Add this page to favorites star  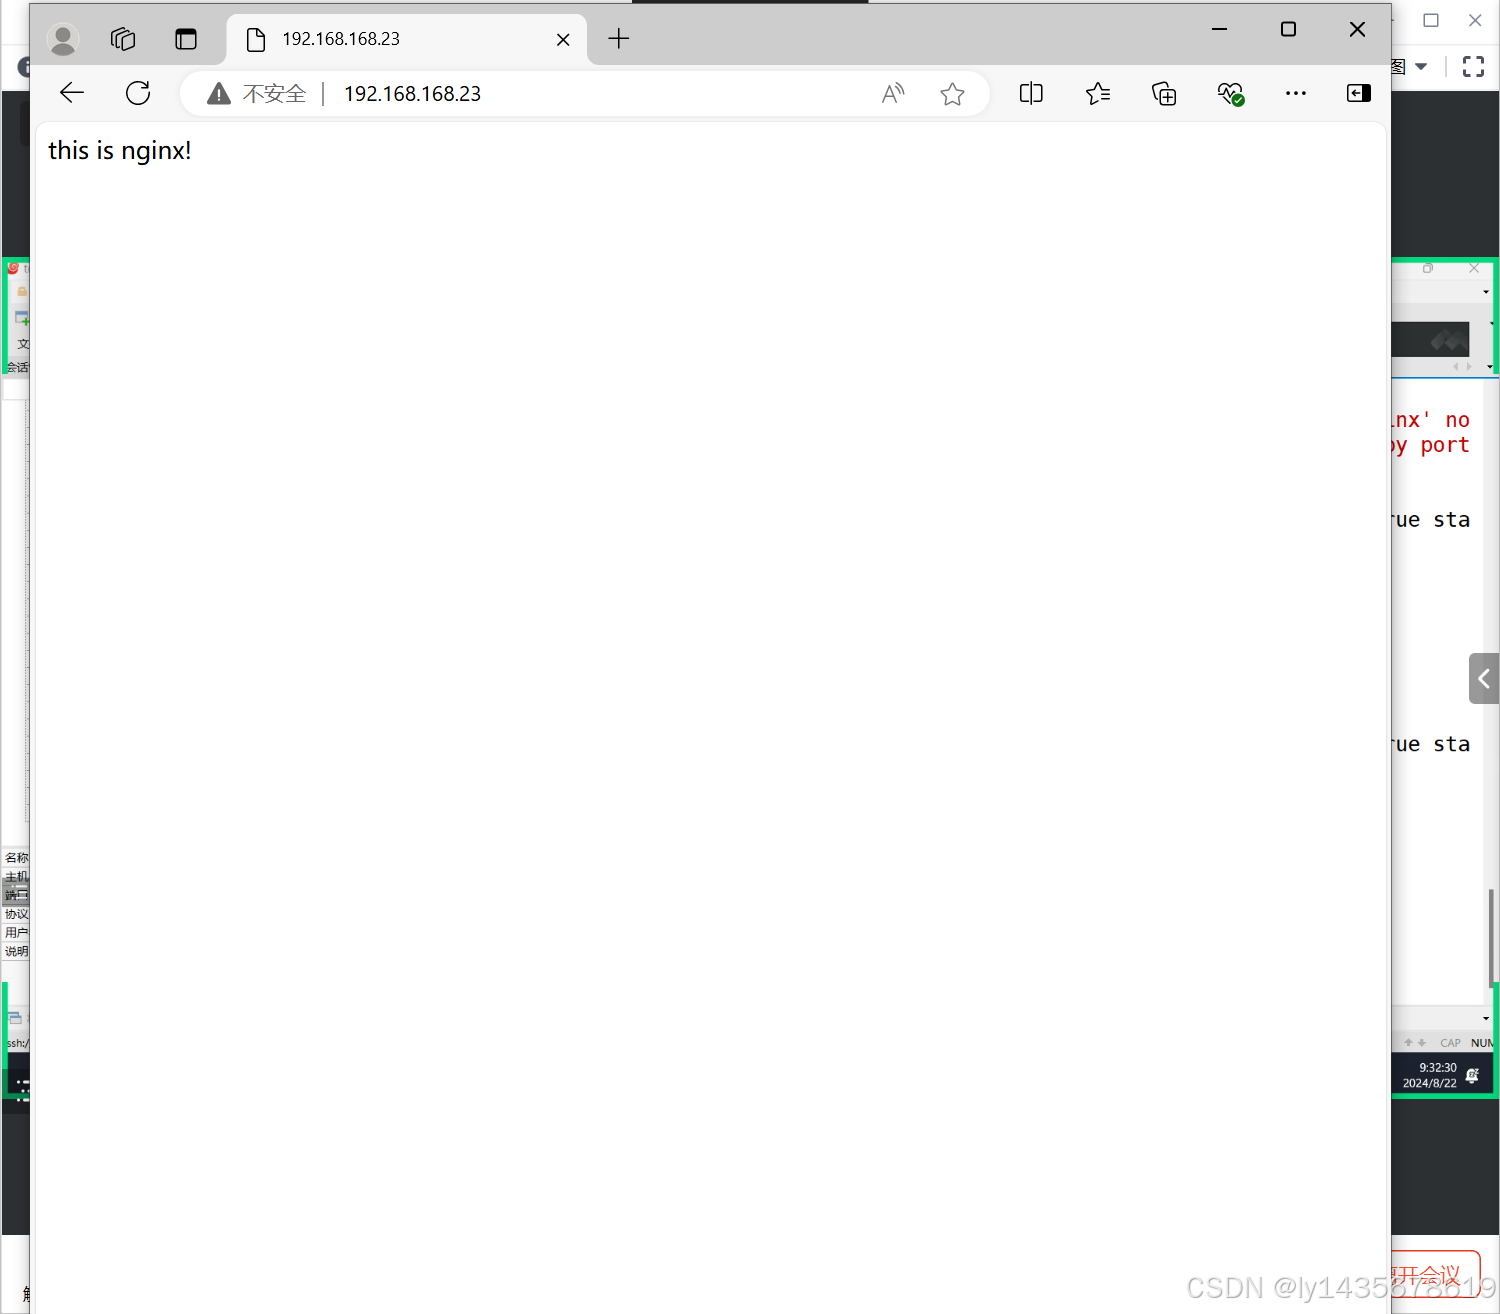(x=952, y=94)
